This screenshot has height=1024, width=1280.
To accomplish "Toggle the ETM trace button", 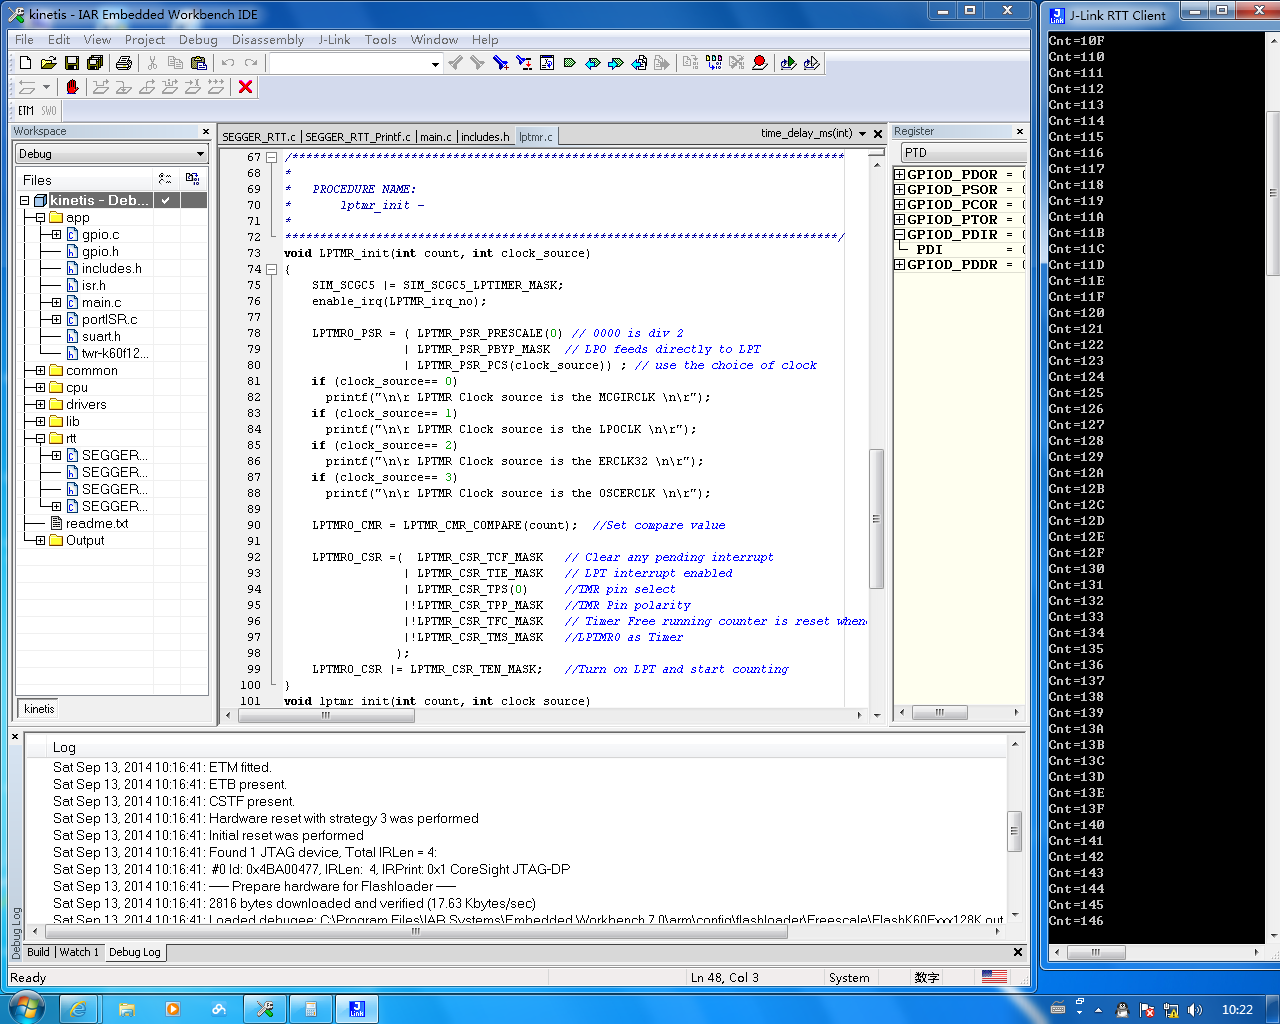I will pos(26,111).
